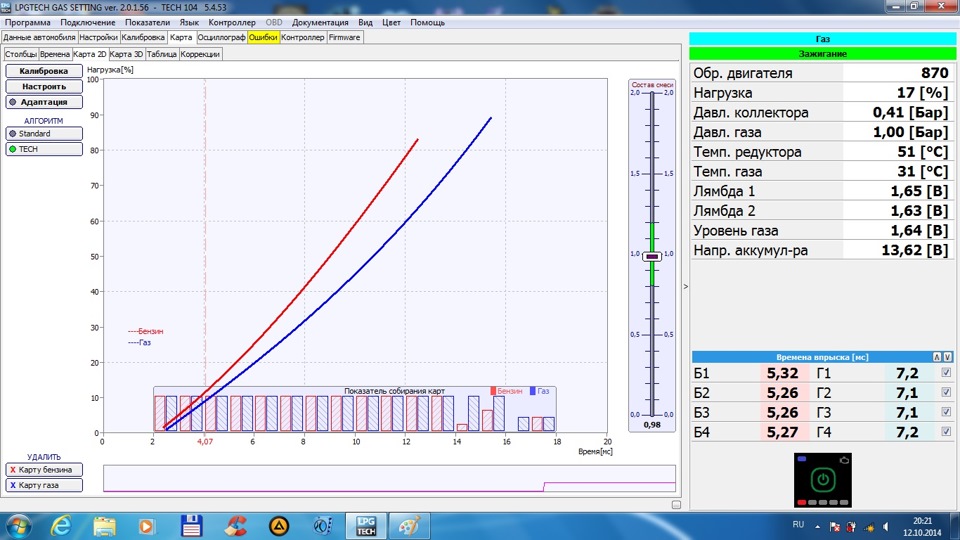
Task: Click the Б1 petrol injection time 5,32
Action: [x=782, y=373]
